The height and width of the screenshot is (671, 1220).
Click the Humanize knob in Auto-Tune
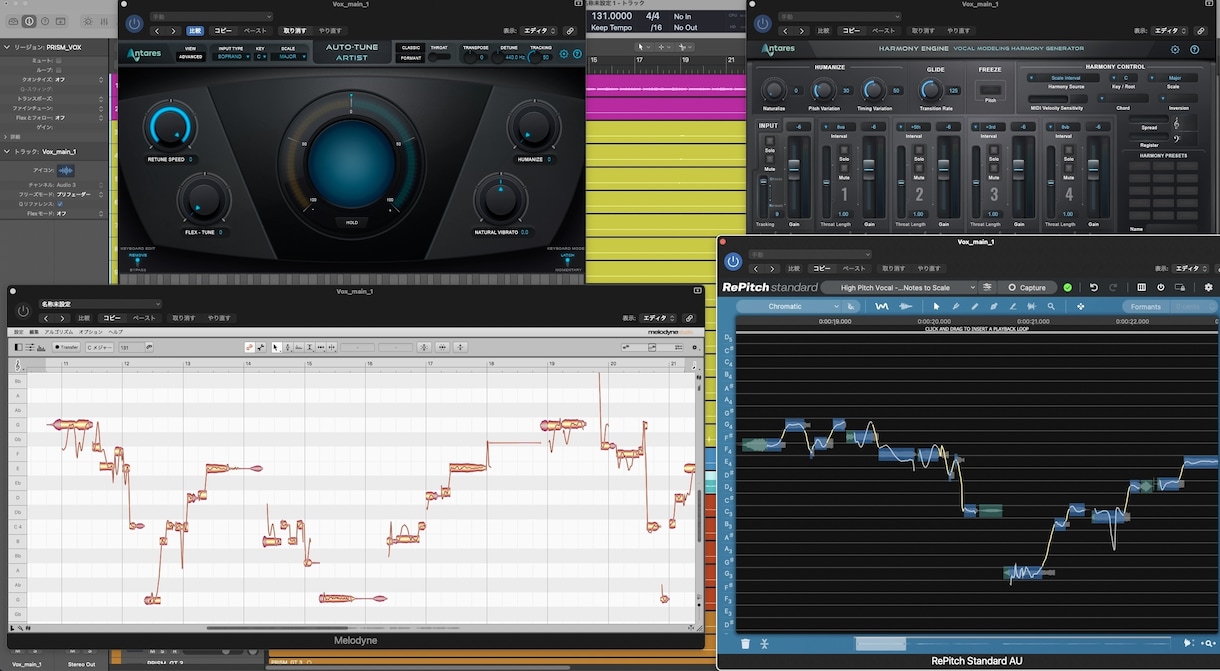point(533,128)
